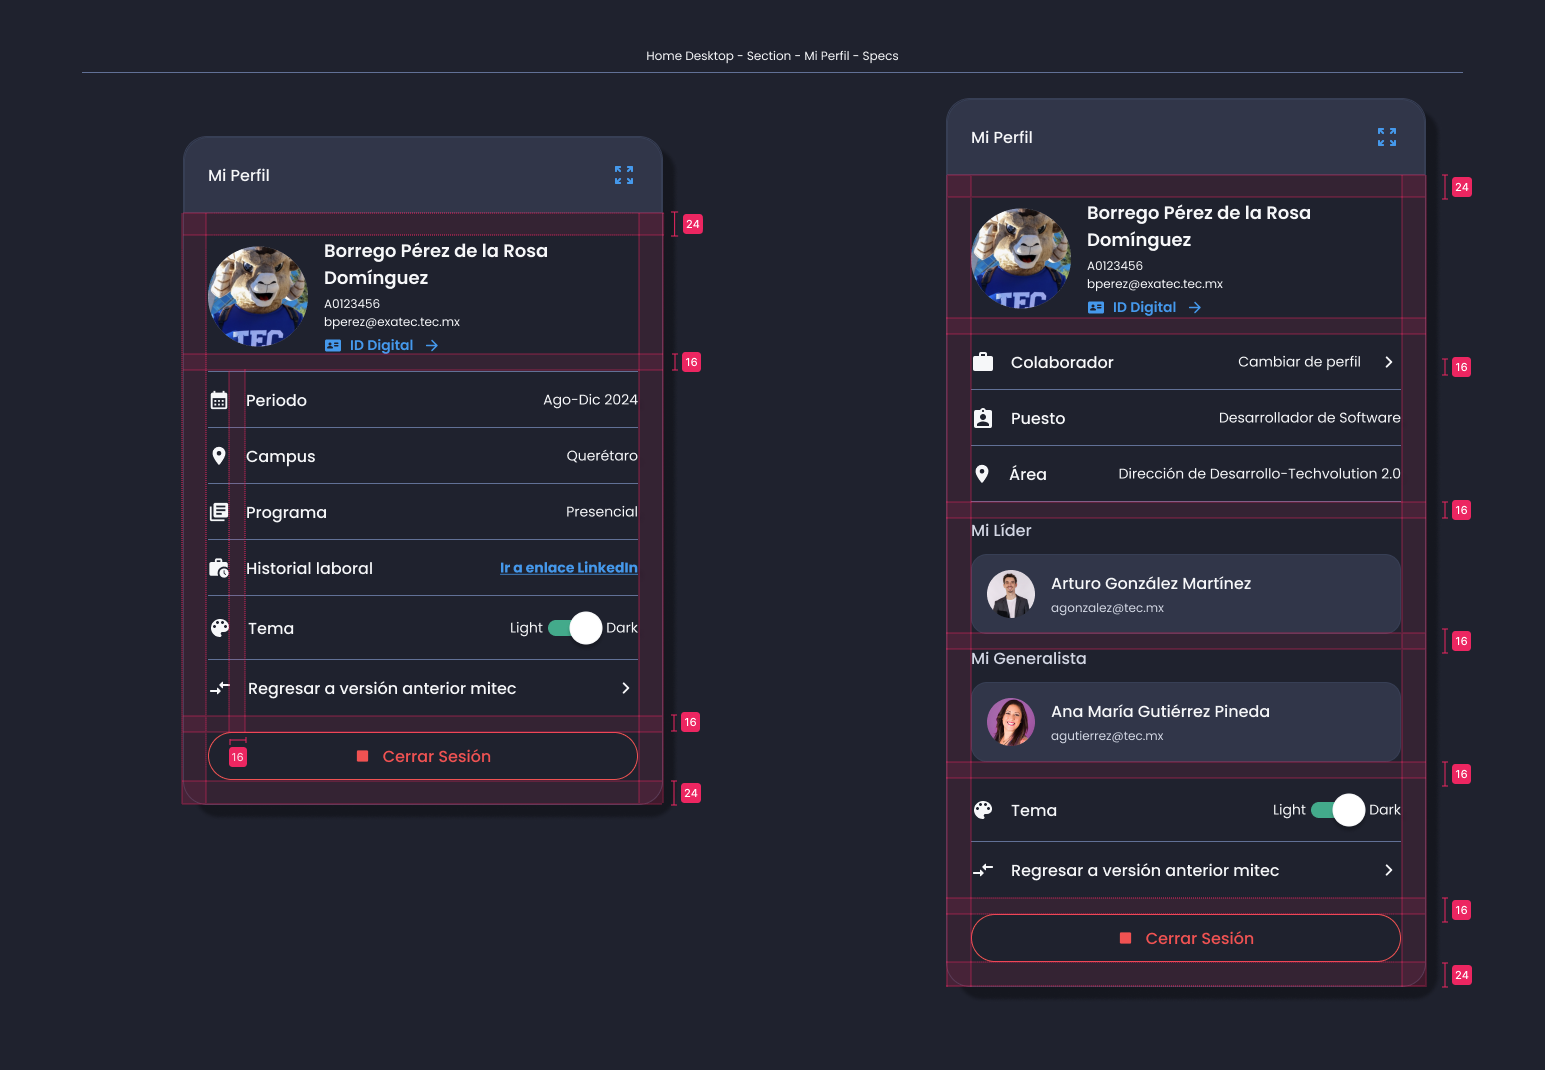The width and height of the screenshot is (1545, 1070).
Task: Click Cerrar Sesión button in right card
Action: 1186,938
